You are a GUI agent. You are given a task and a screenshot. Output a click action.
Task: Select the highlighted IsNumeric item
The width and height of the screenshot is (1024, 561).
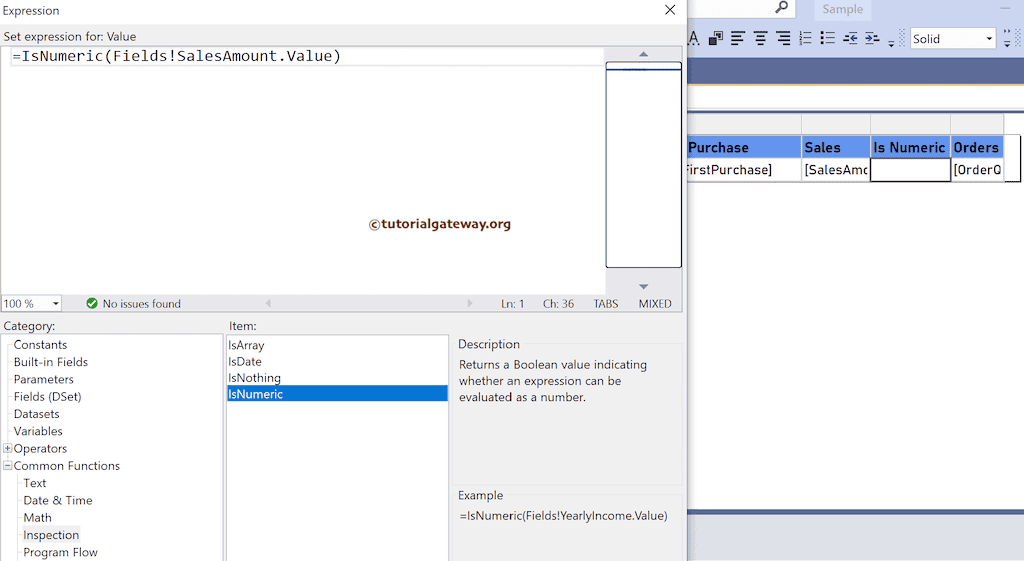click(337, 394)
